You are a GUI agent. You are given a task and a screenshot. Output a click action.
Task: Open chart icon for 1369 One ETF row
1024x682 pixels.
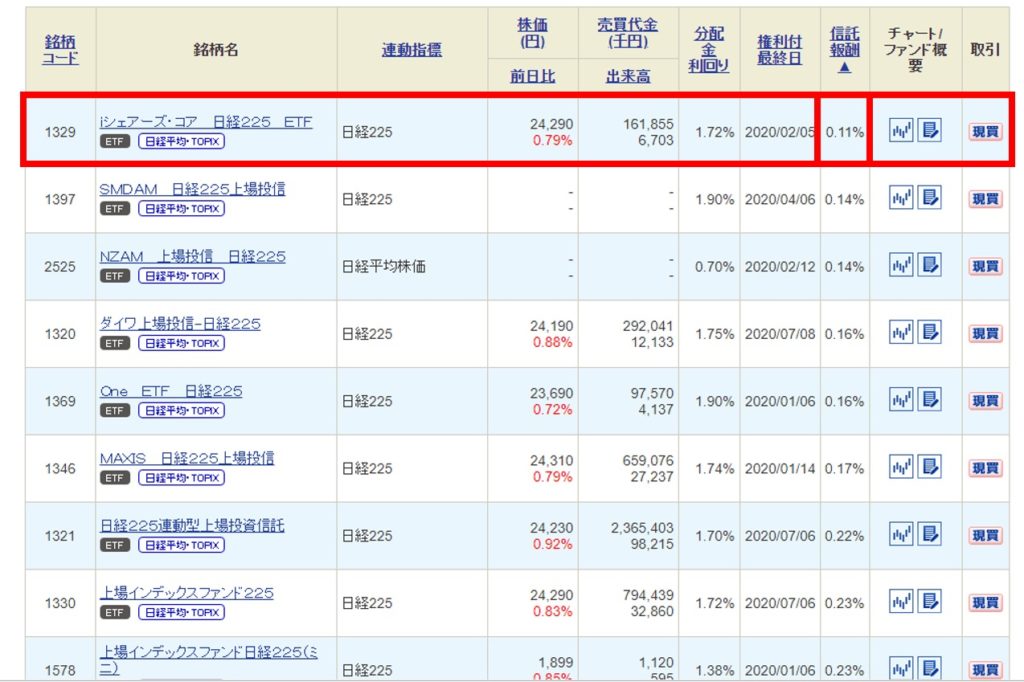(x=901, y=399)
